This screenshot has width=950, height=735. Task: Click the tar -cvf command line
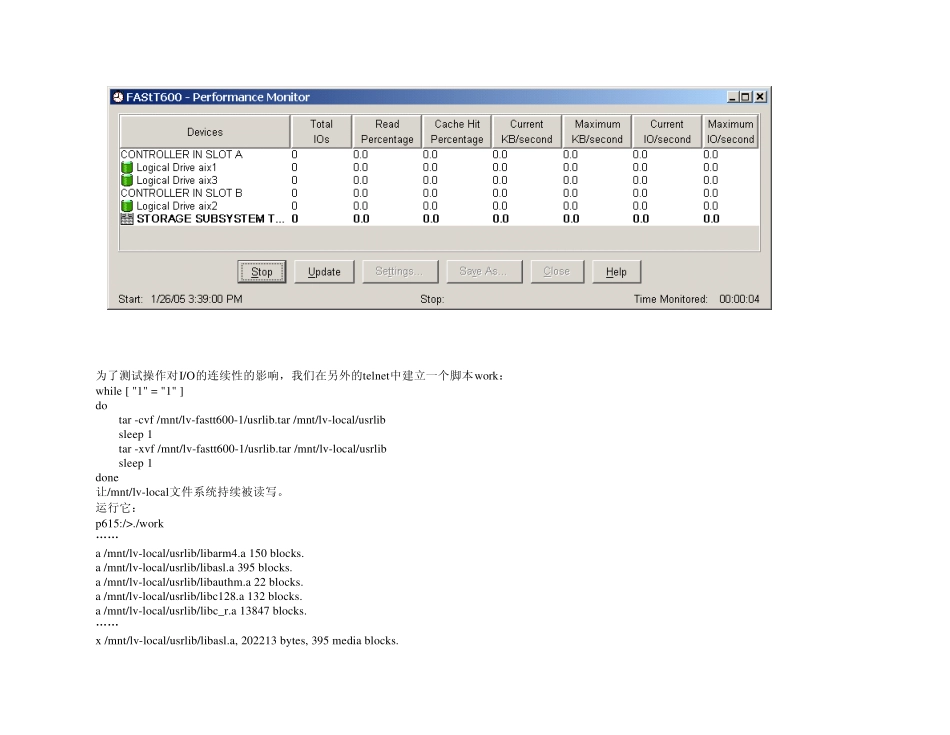252,420
